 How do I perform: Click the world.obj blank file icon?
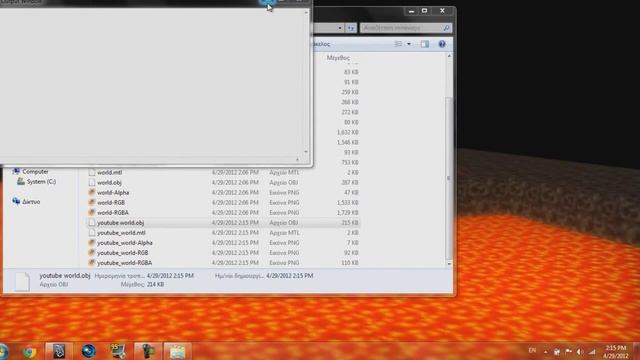click(91, 182)
